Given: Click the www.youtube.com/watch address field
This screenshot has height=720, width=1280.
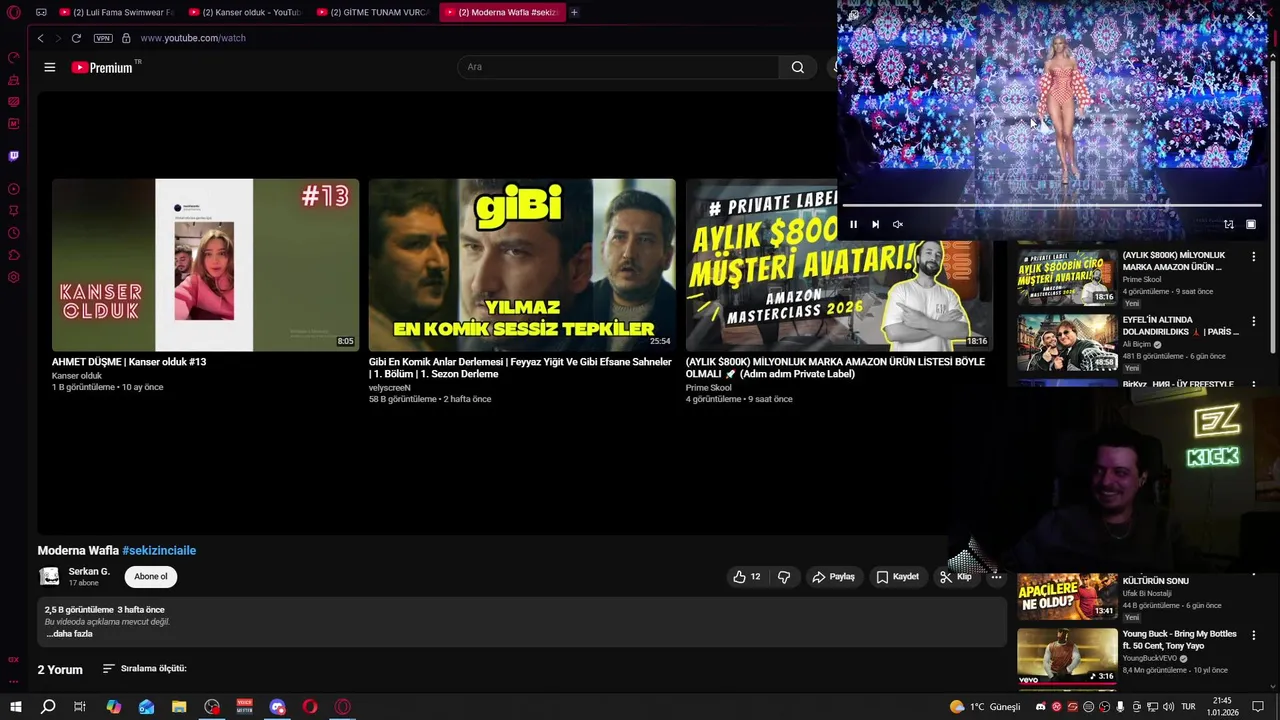Looking at the screenshot, I should coord(193,38).
